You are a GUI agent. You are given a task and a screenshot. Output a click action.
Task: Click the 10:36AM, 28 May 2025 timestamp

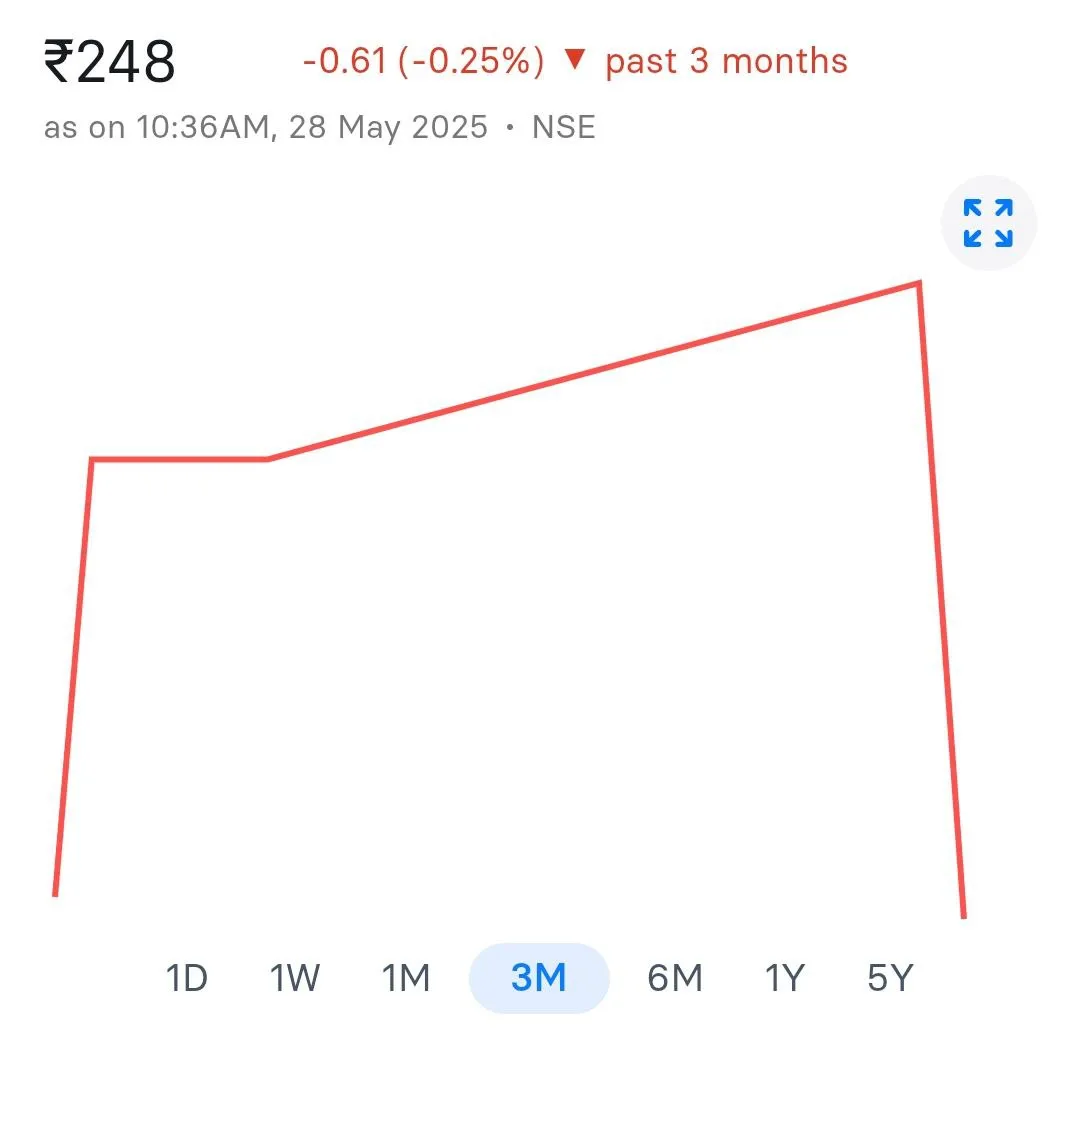click(x=312, y=128)
